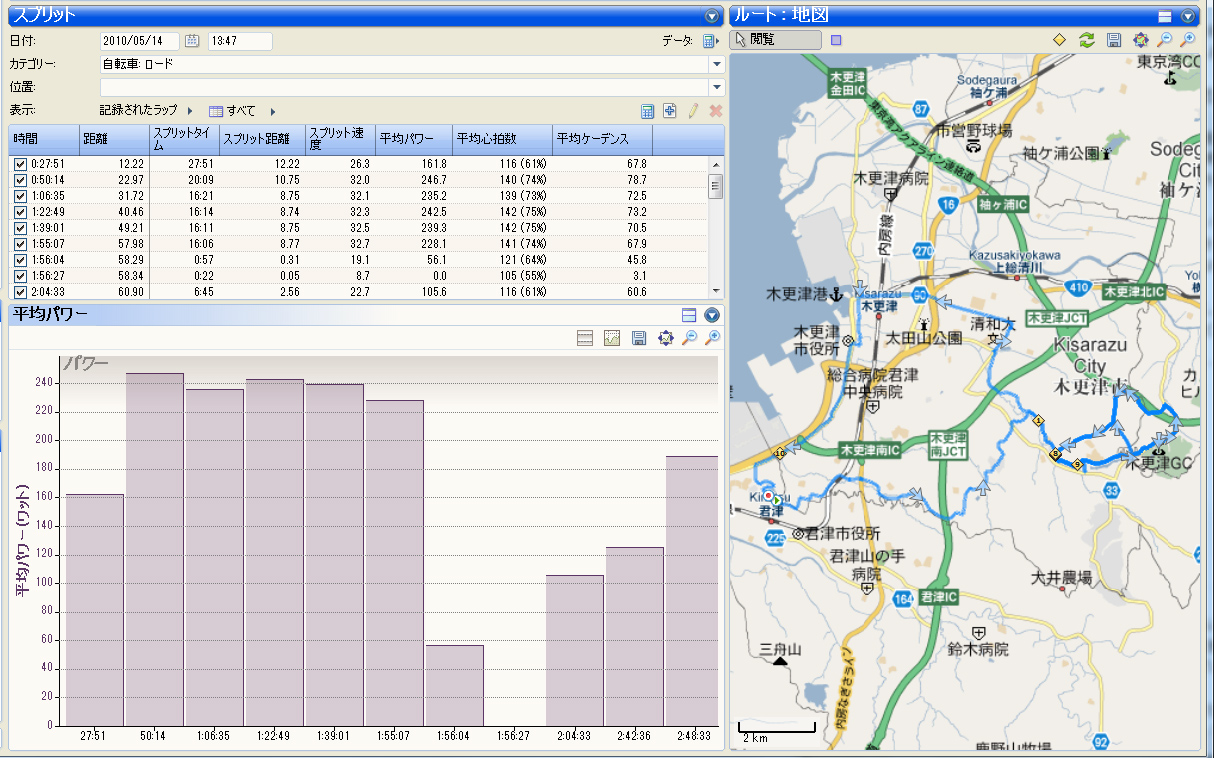Image resolution: width=1214 pixels, height=758 pixels.
Task: Uncheck the 1:55:07 split row
Action: (20, 243)
